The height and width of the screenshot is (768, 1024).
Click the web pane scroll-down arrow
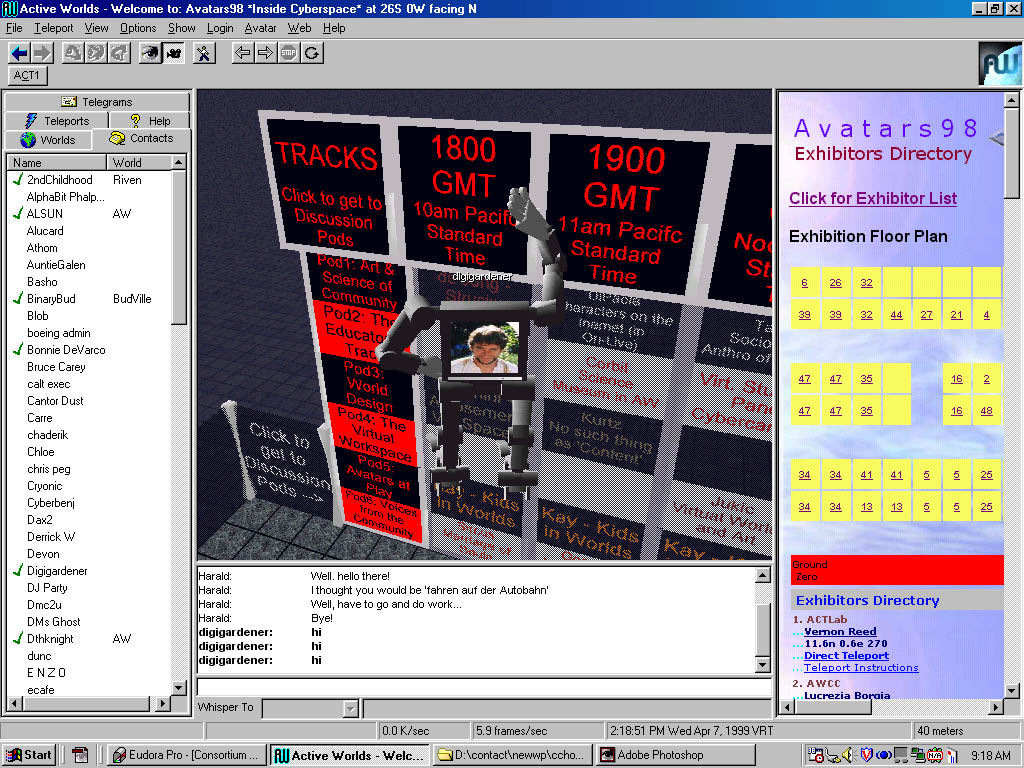(1011, 690)
